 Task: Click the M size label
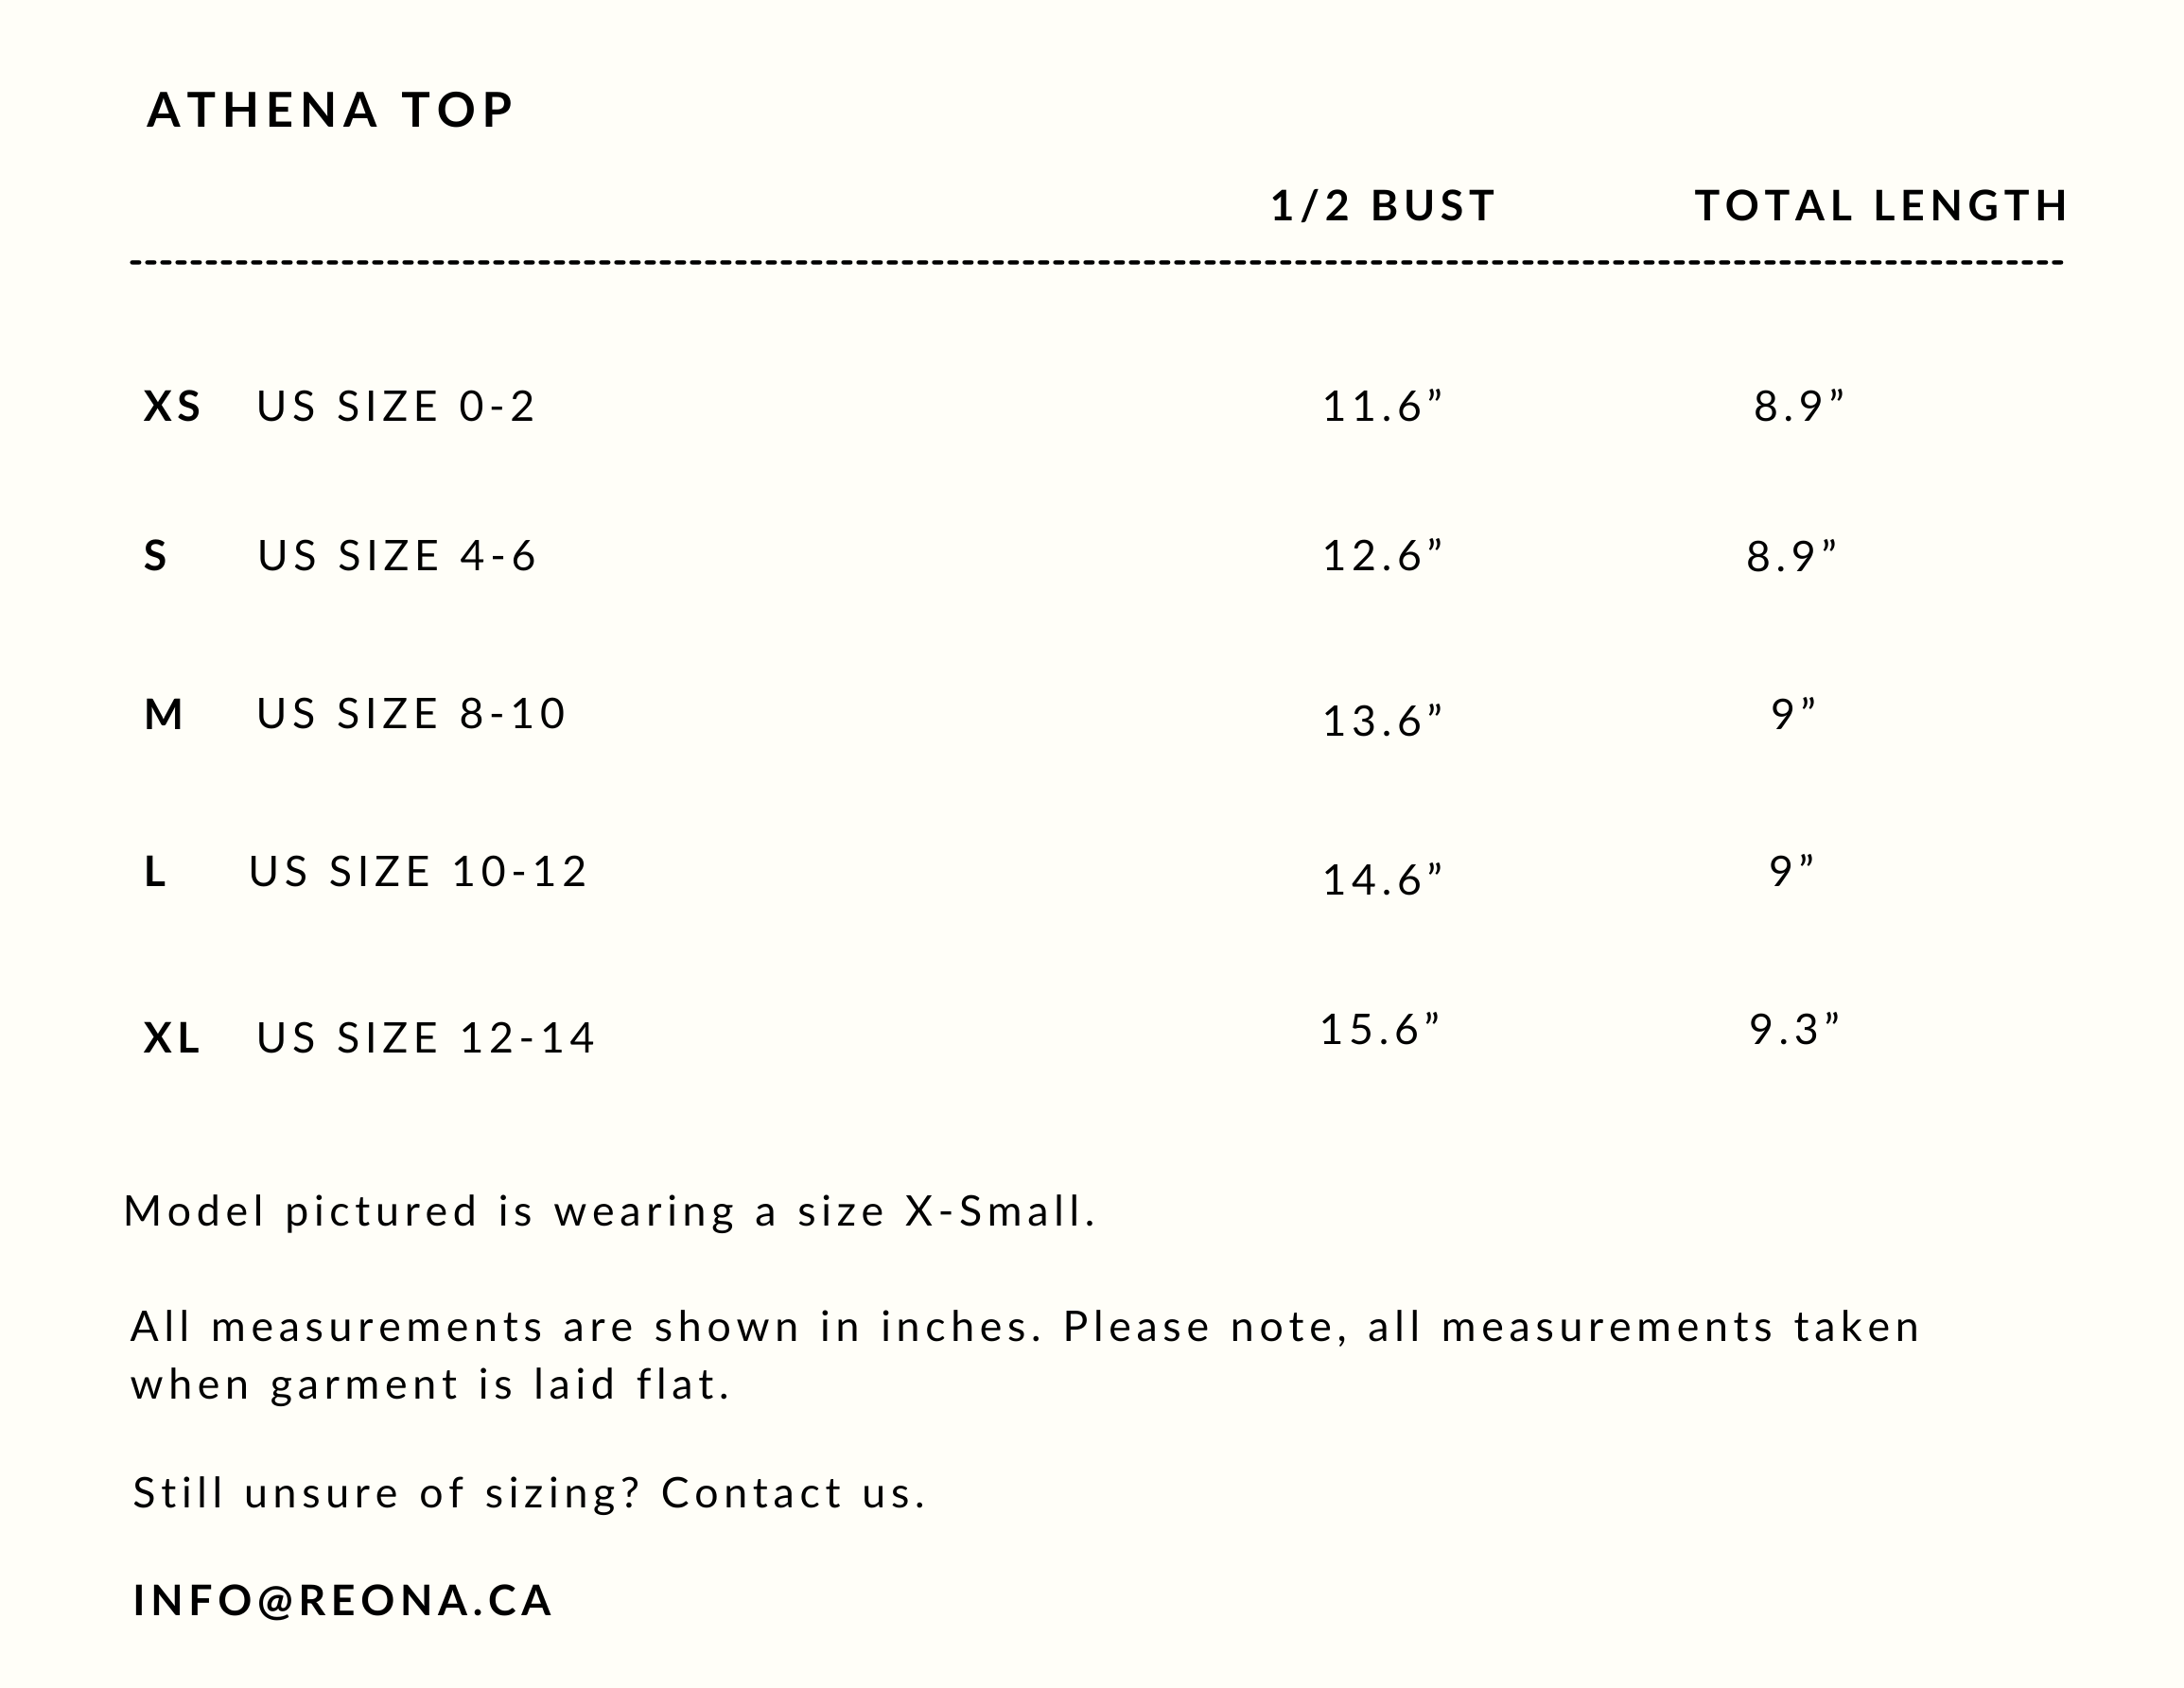(164, 715)
